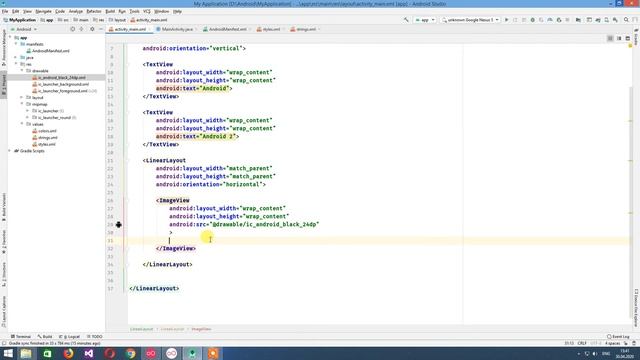640x360 pixels.
Task: Switch to MainActivity.java tab
Action: 177,29
